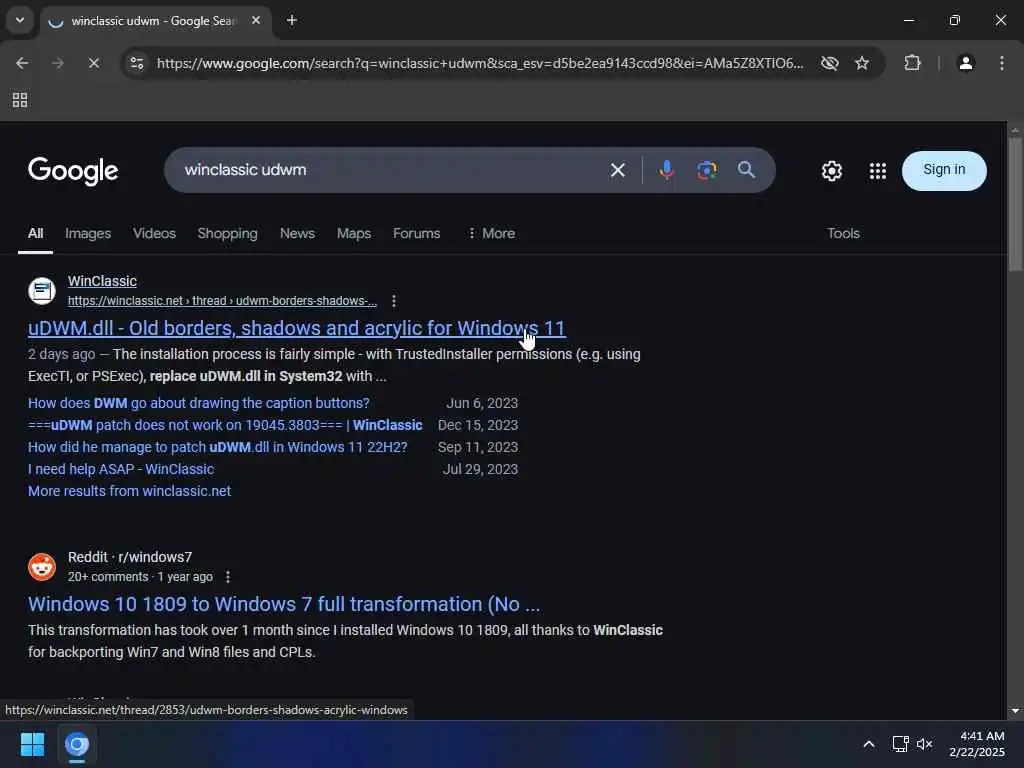Go to the Google homepage logo

(72, 171)
